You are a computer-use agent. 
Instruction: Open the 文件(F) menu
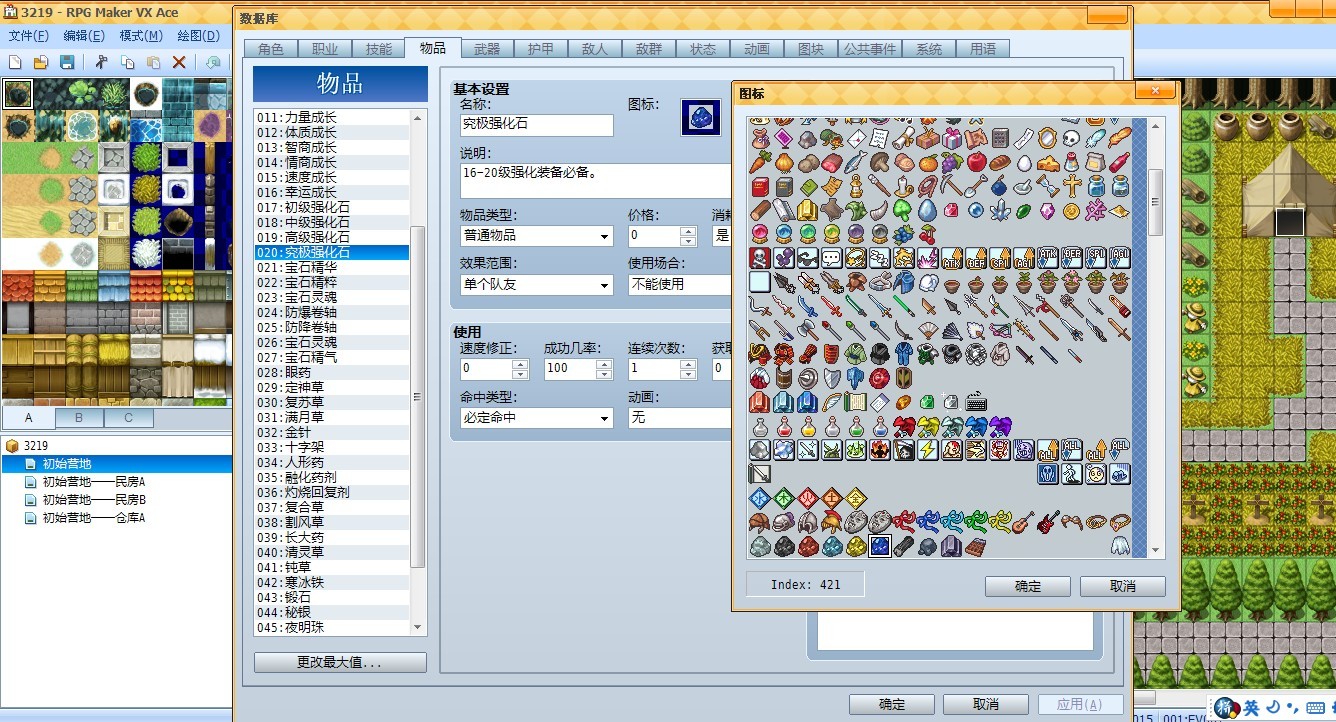[29, 36]
